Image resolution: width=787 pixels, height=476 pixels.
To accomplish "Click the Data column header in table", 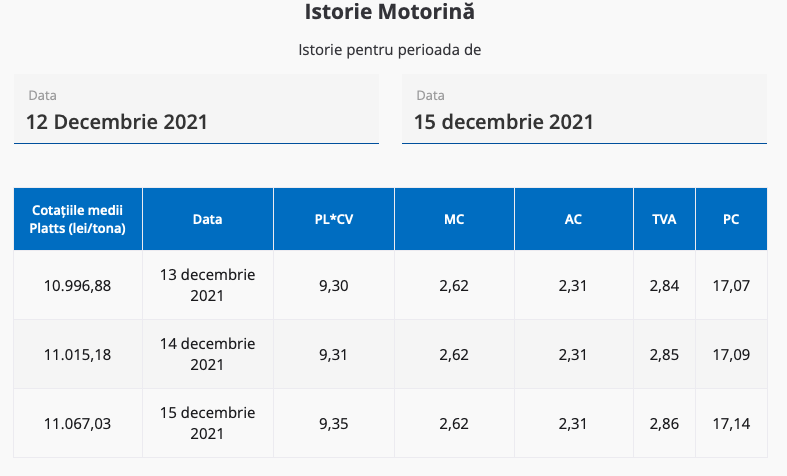I will click(208, 219).
